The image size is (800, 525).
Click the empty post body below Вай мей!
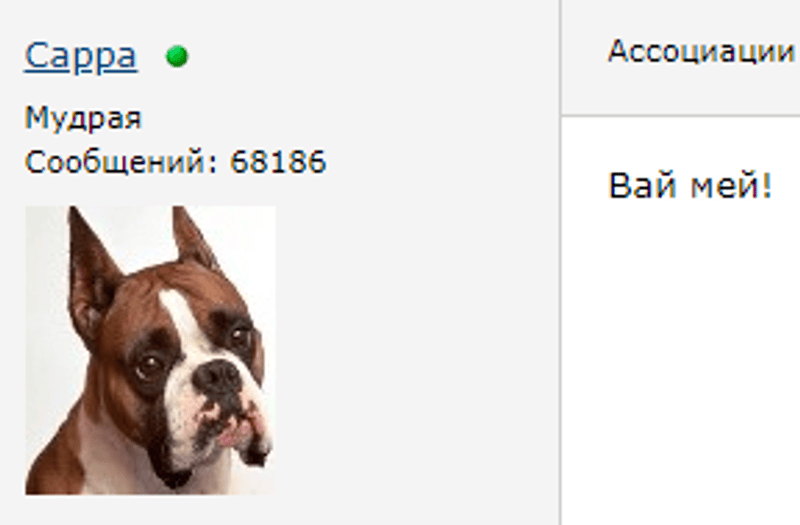pyautogui.click(x=681, y=357)
